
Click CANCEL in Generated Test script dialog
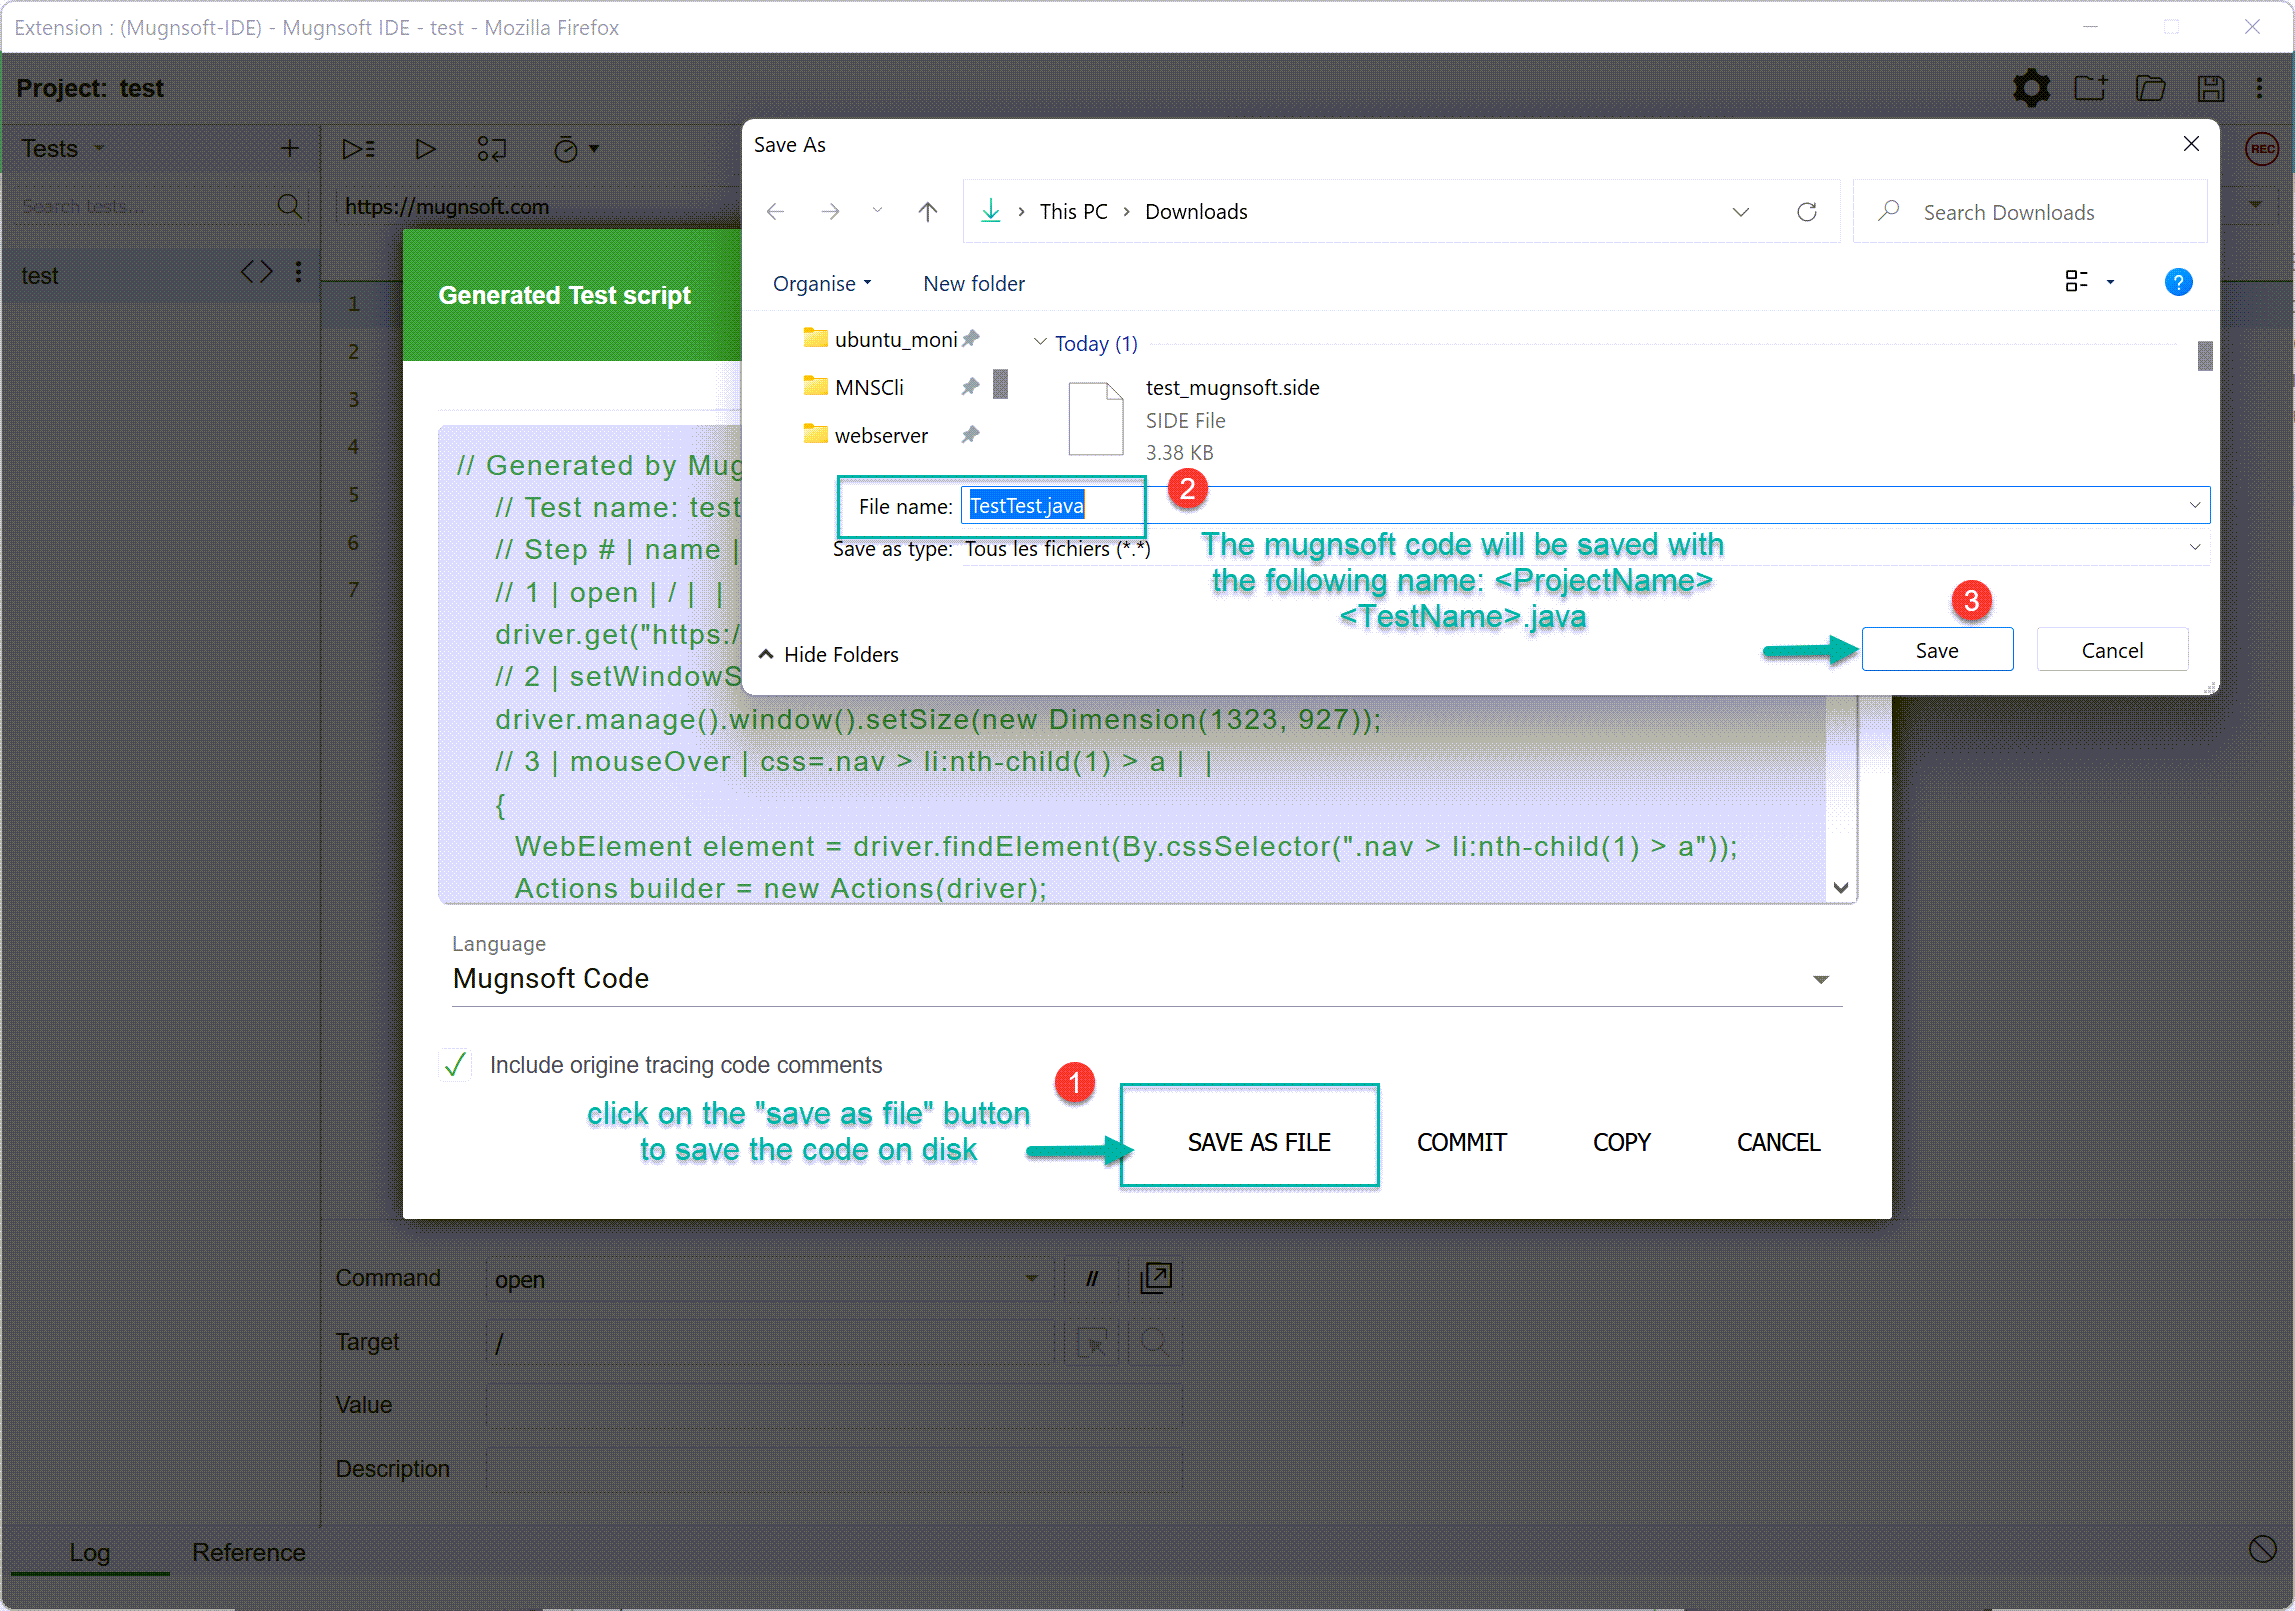tap(1778, 1141)
